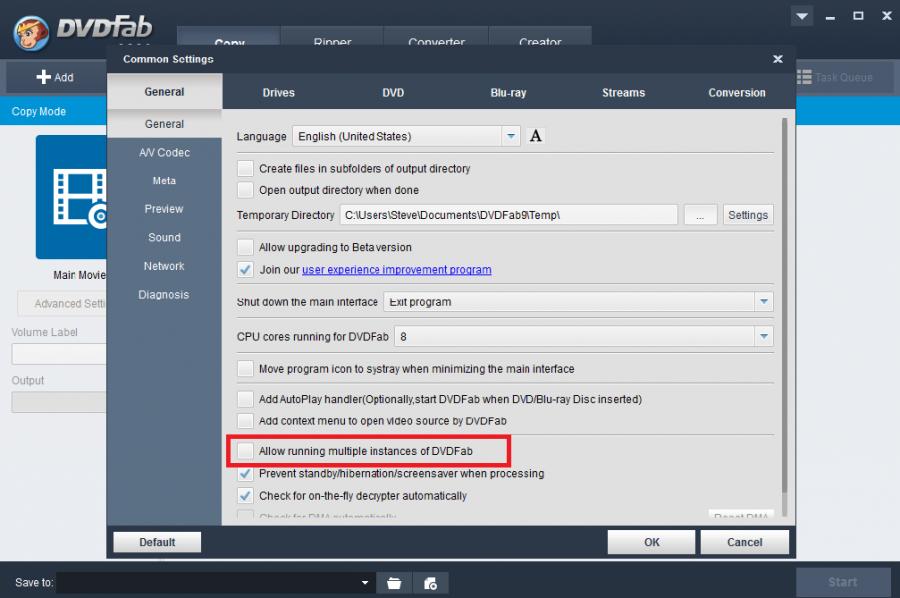900x598 pixels.
Task: Click the Add plus icon
Action: (44, 77)
